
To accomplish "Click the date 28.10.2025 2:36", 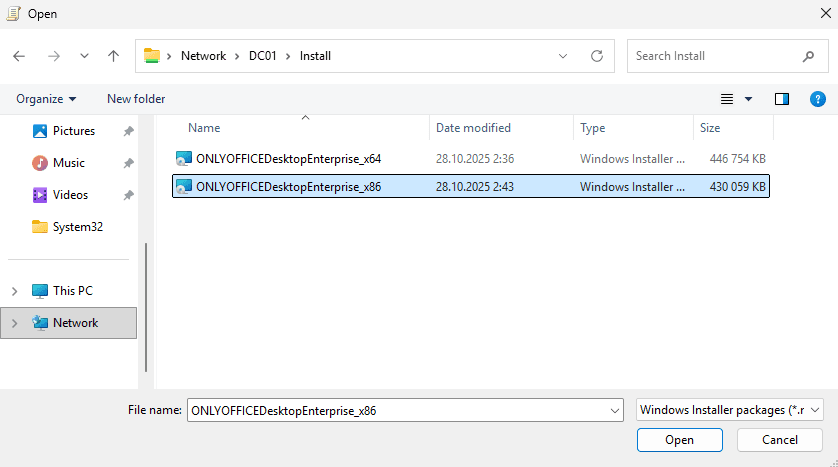I will pos(475,159).
